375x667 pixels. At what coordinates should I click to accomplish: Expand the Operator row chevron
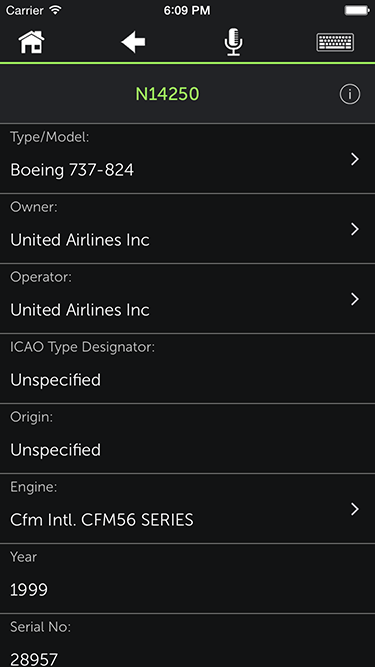click(x=355, y=299)
